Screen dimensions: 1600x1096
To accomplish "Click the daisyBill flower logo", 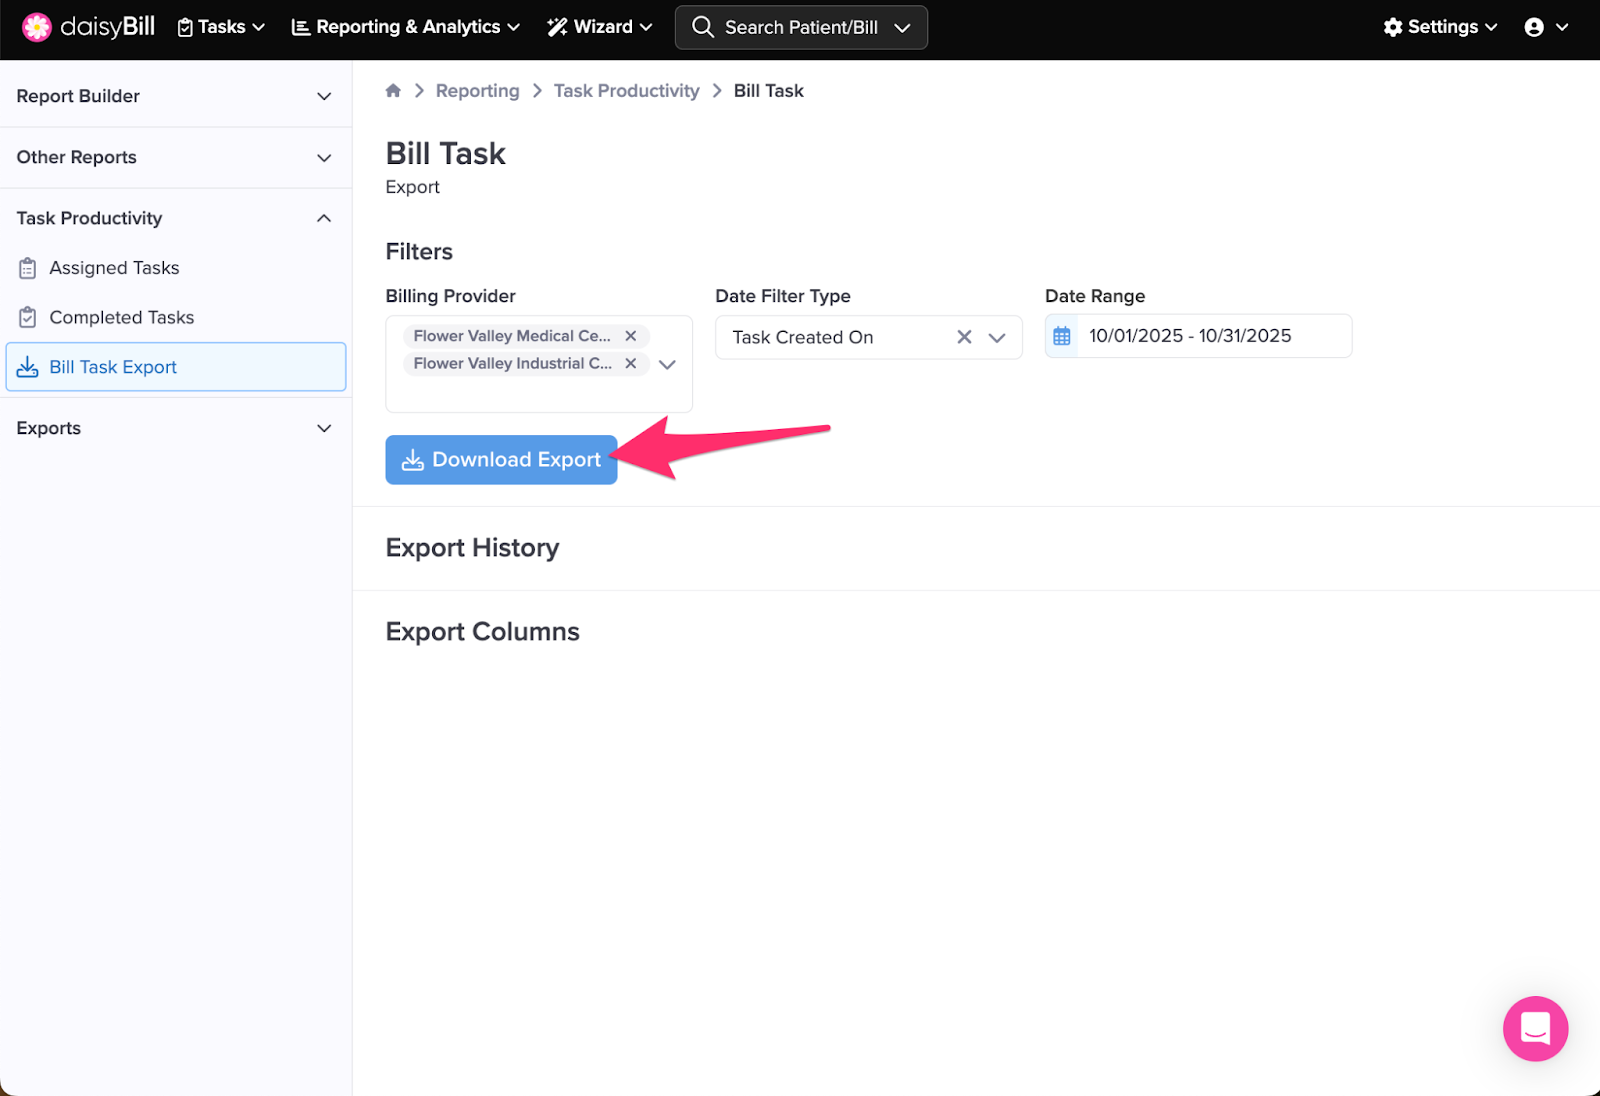I will (x=37, y=27).
